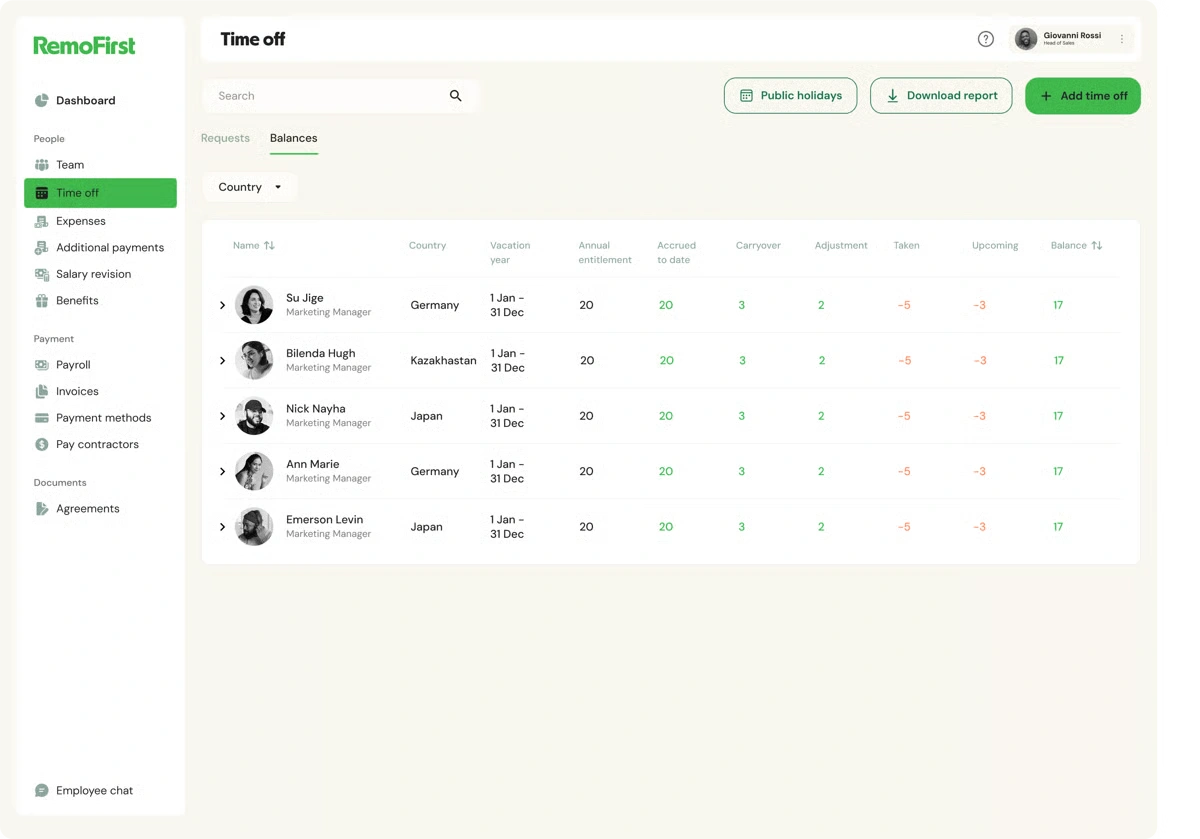Click the Download report button
Image resolution: width=1200 pixels, height=839 pixels.
941,96
